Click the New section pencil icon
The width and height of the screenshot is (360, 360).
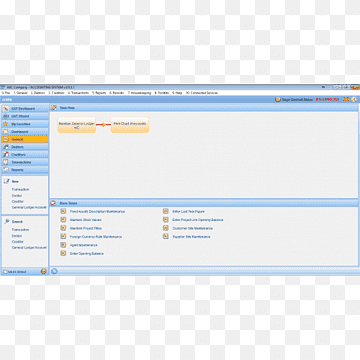pyautogui.click(x=6, y=181)
